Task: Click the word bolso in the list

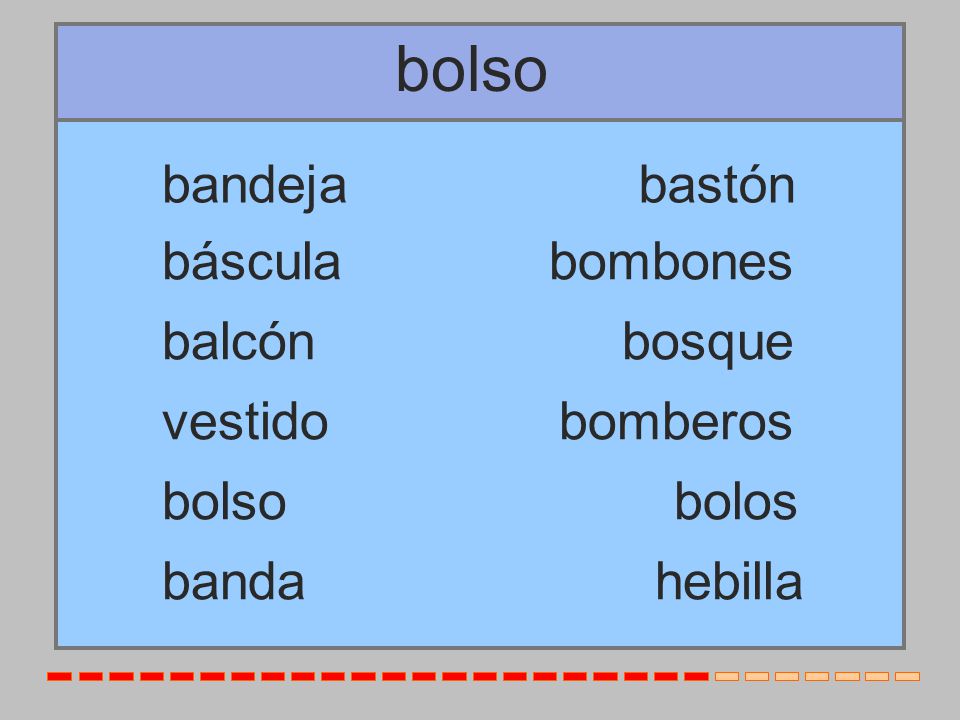Action: [224, 501]
